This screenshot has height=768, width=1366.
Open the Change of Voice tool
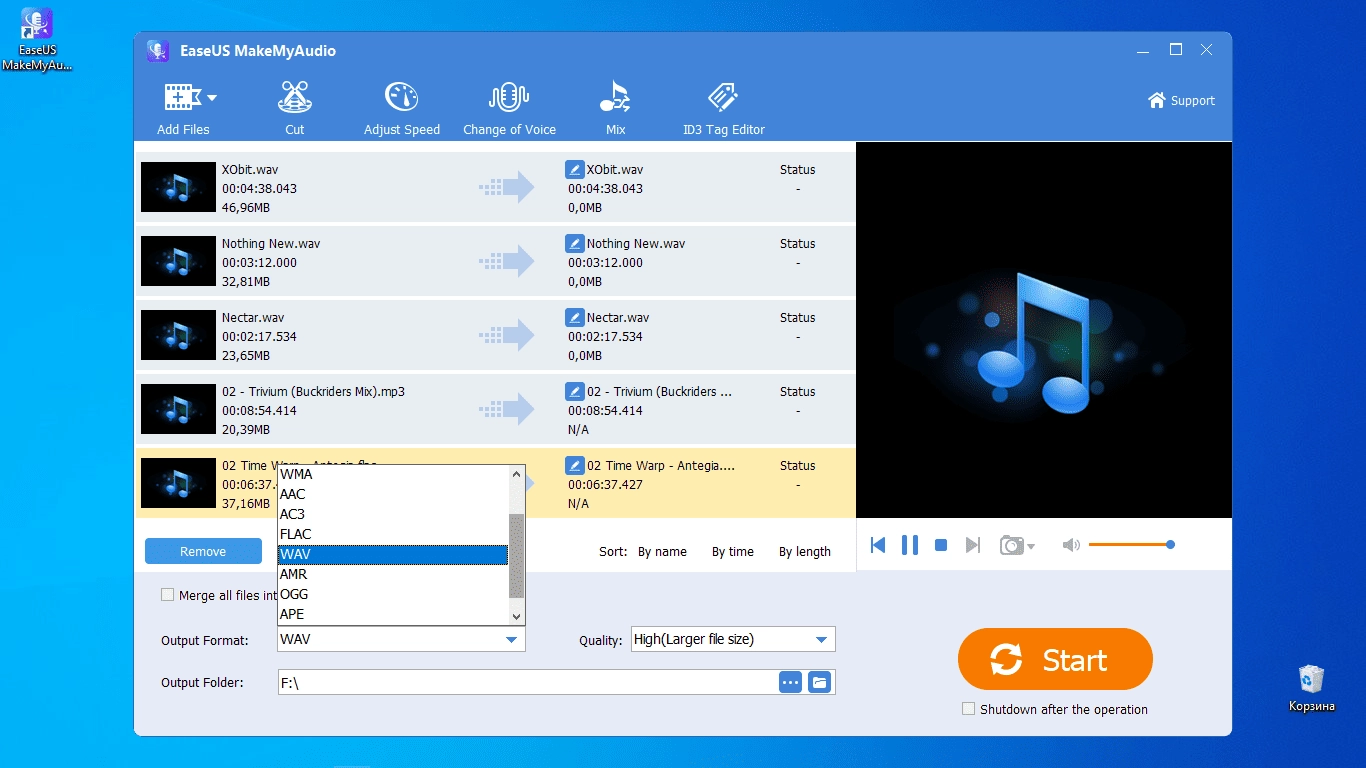pos(509,108)
